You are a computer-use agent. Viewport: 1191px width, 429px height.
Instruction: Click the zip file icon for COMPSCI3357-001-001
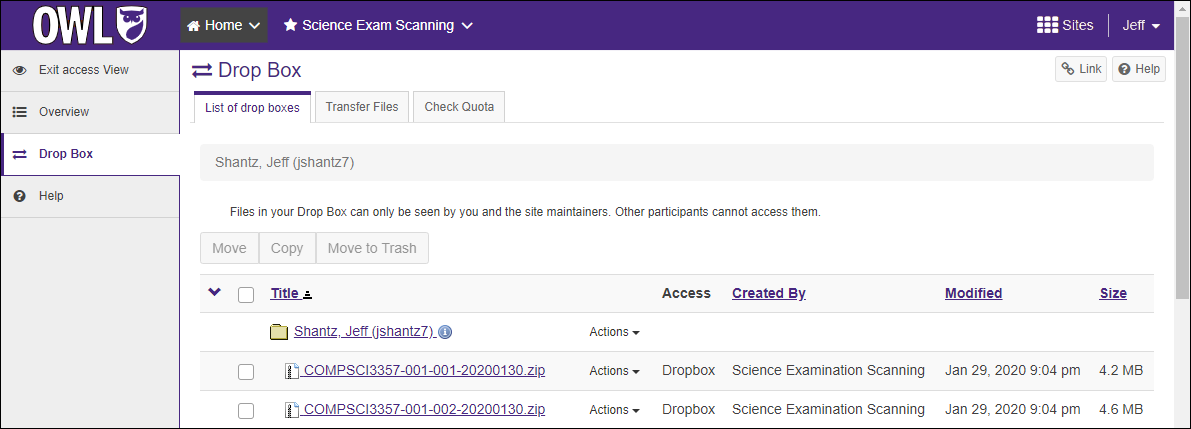tap(290, 371)
